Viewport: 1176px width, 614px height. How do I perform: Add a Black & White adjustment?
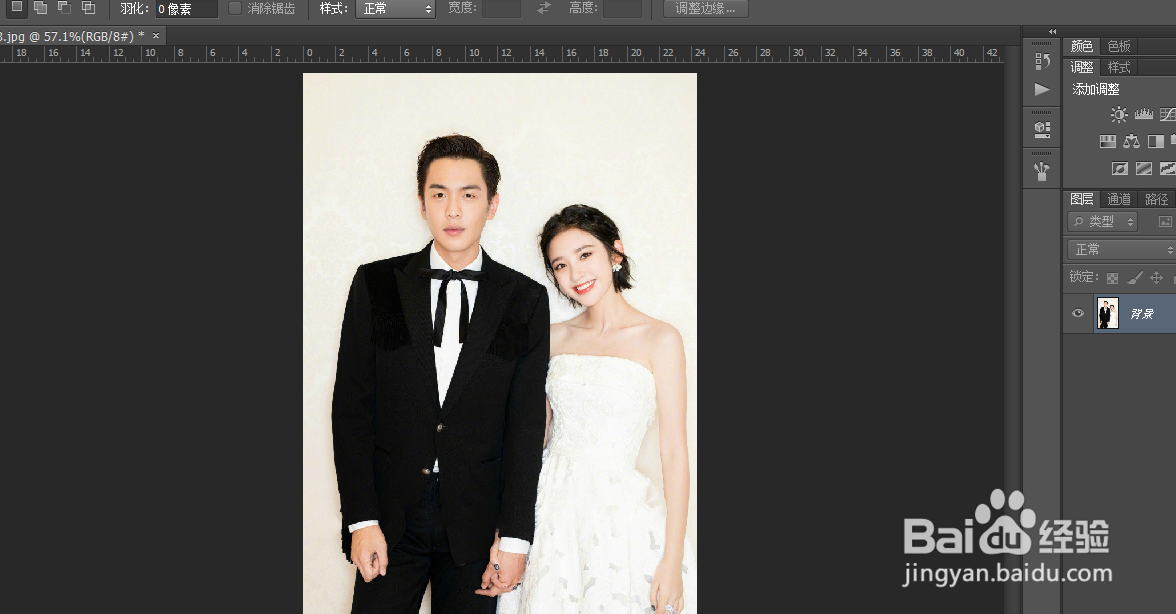coord(1156,141)
